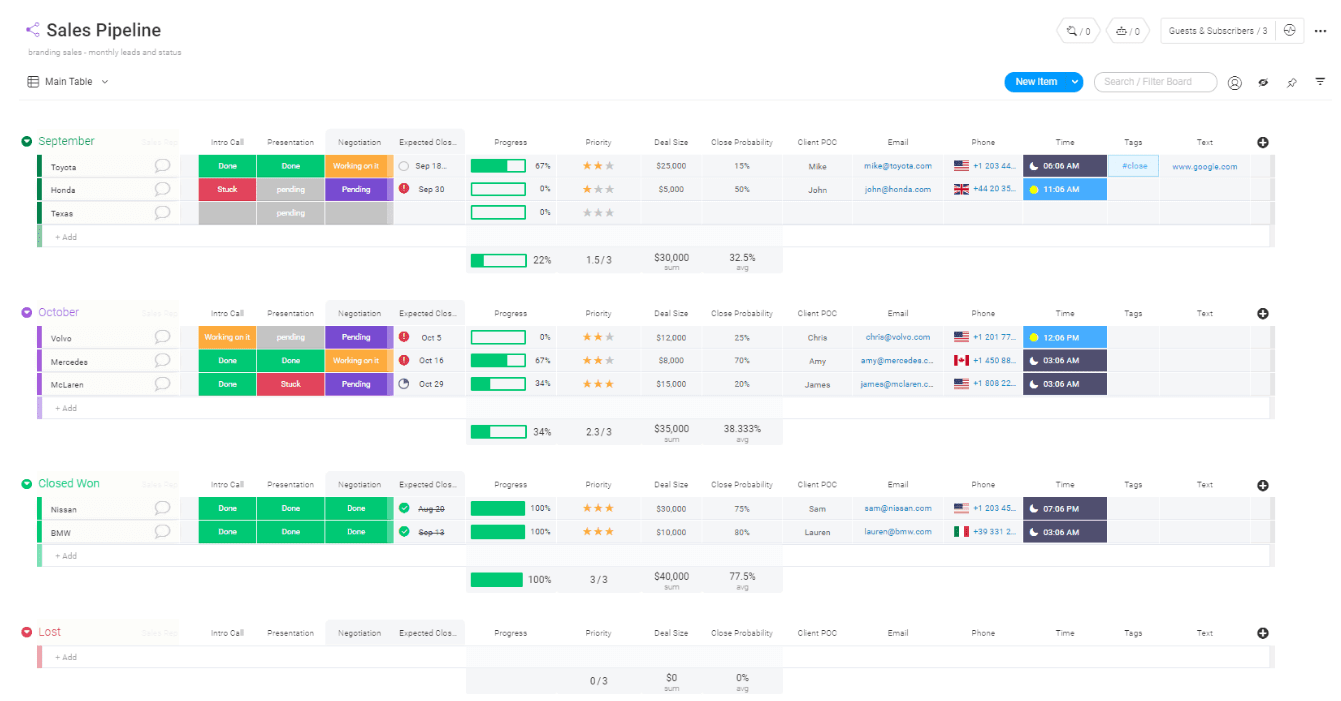1341x701 pixels.
Task: Click Closed Won Priority column header
Action: (x=598, y=485)
